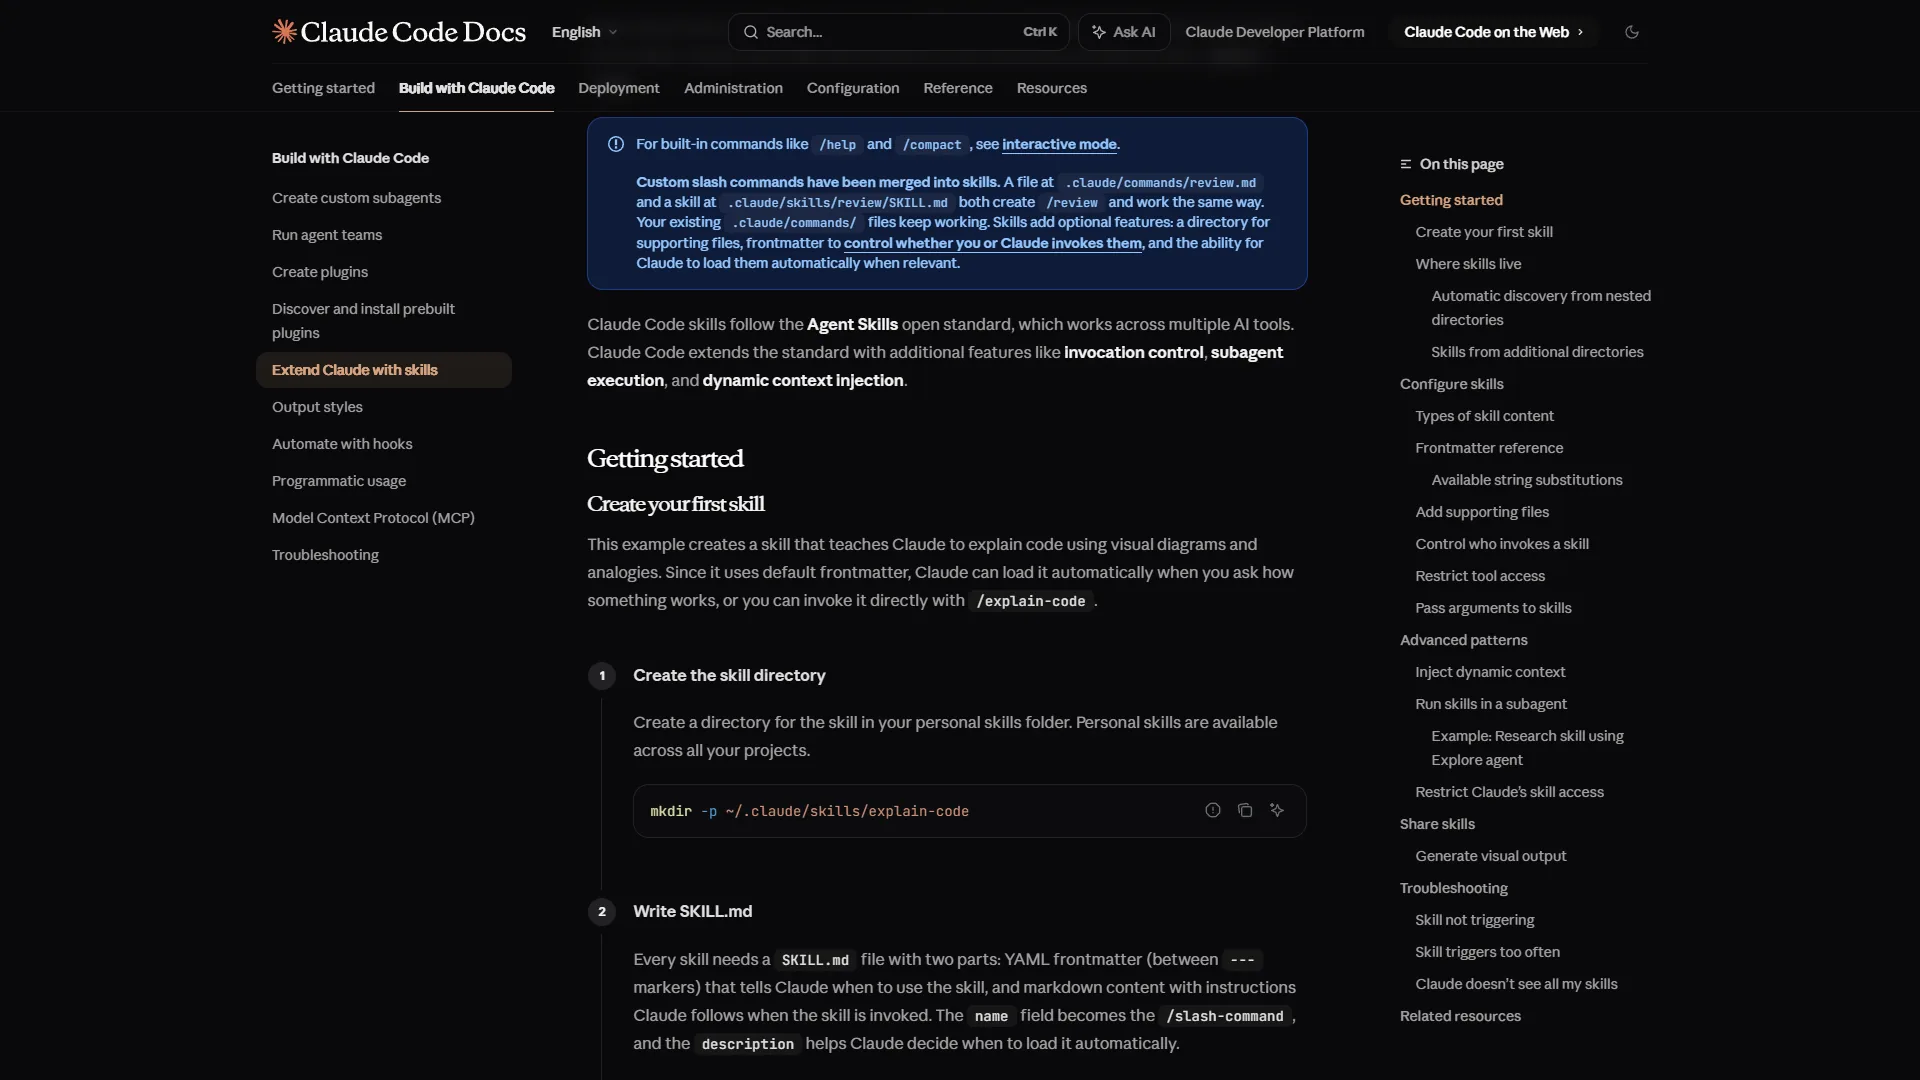Ask AI about the mkdir code block
The width and height of the screenshot is (1920, 1080).
tap(1277, 811)
